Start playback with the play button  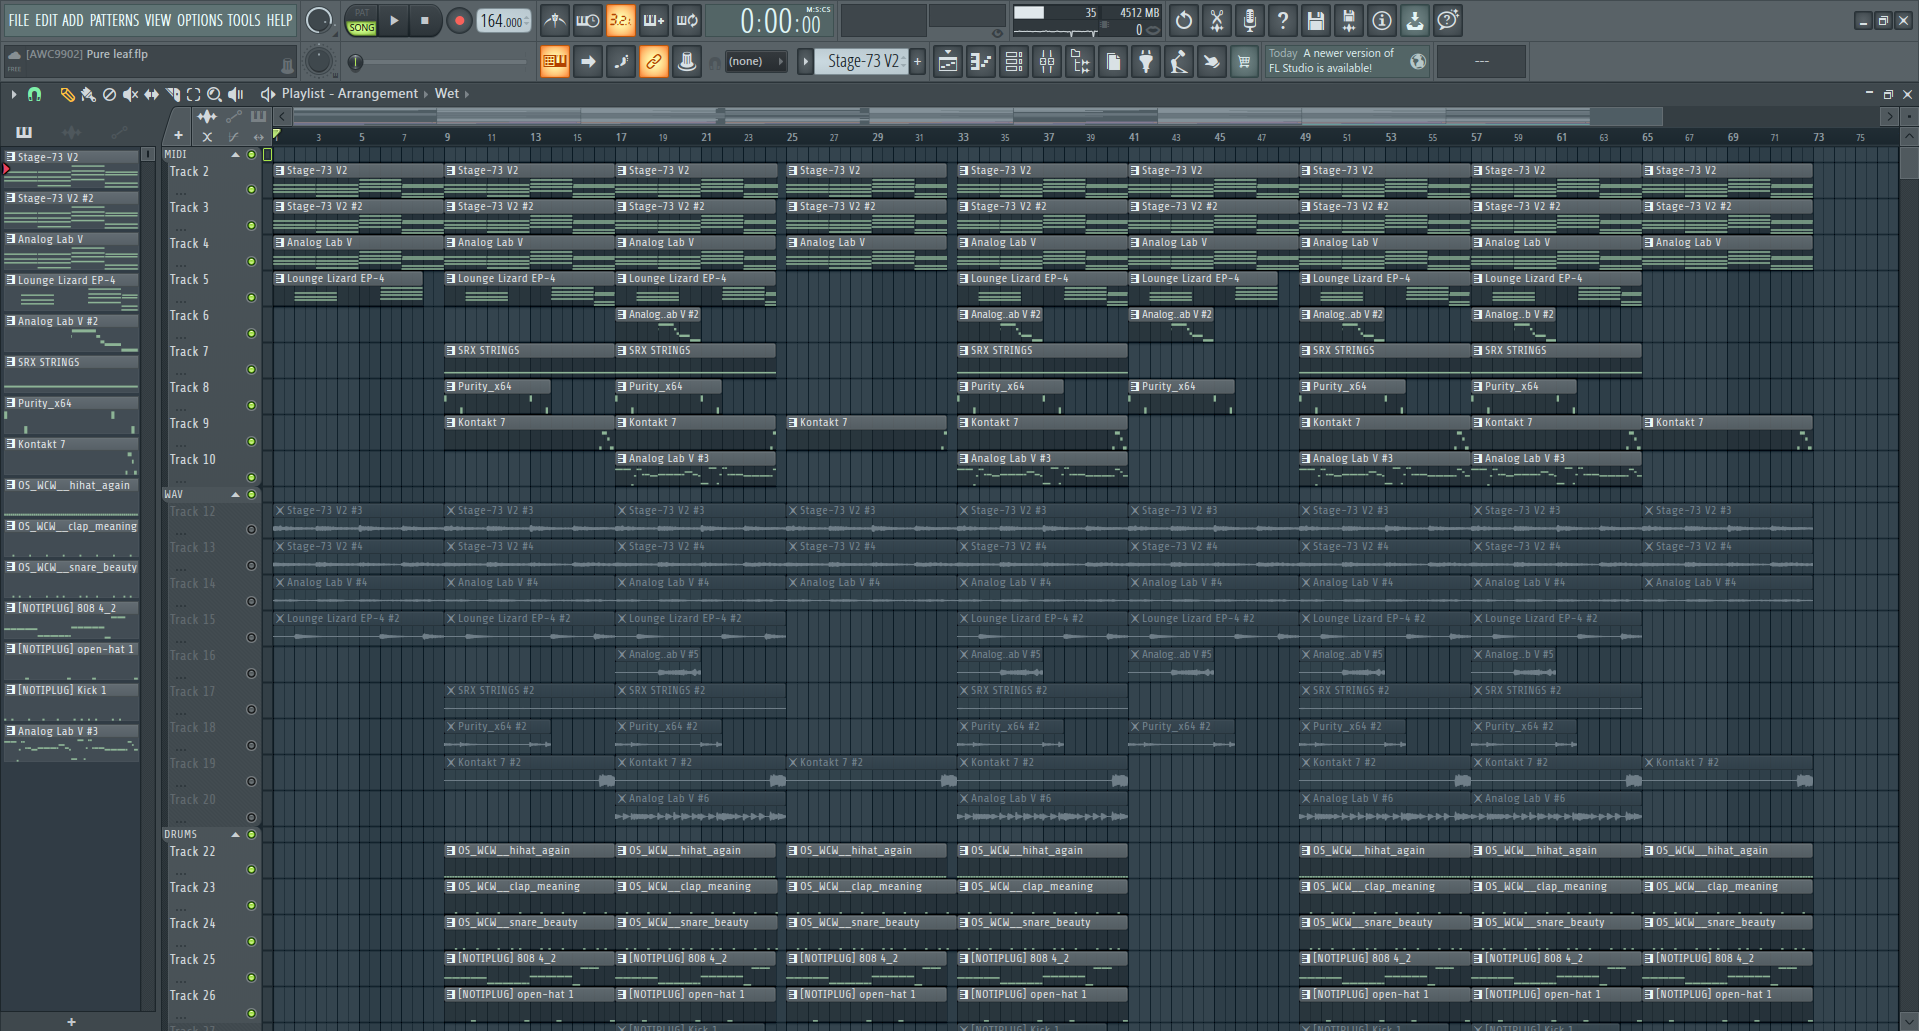(394, 20)
